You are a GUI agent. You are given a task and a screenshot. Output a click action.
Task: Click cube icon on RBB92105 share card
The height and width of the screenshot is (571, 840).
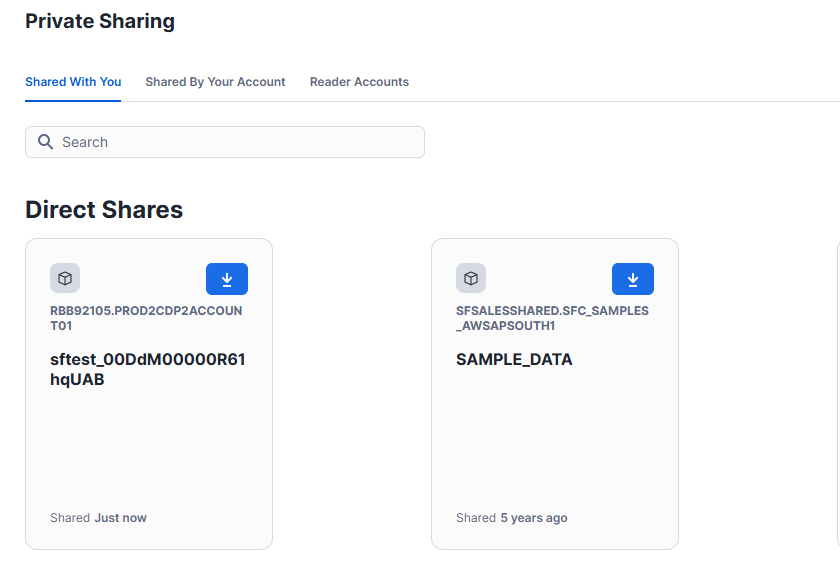point(65,278)
